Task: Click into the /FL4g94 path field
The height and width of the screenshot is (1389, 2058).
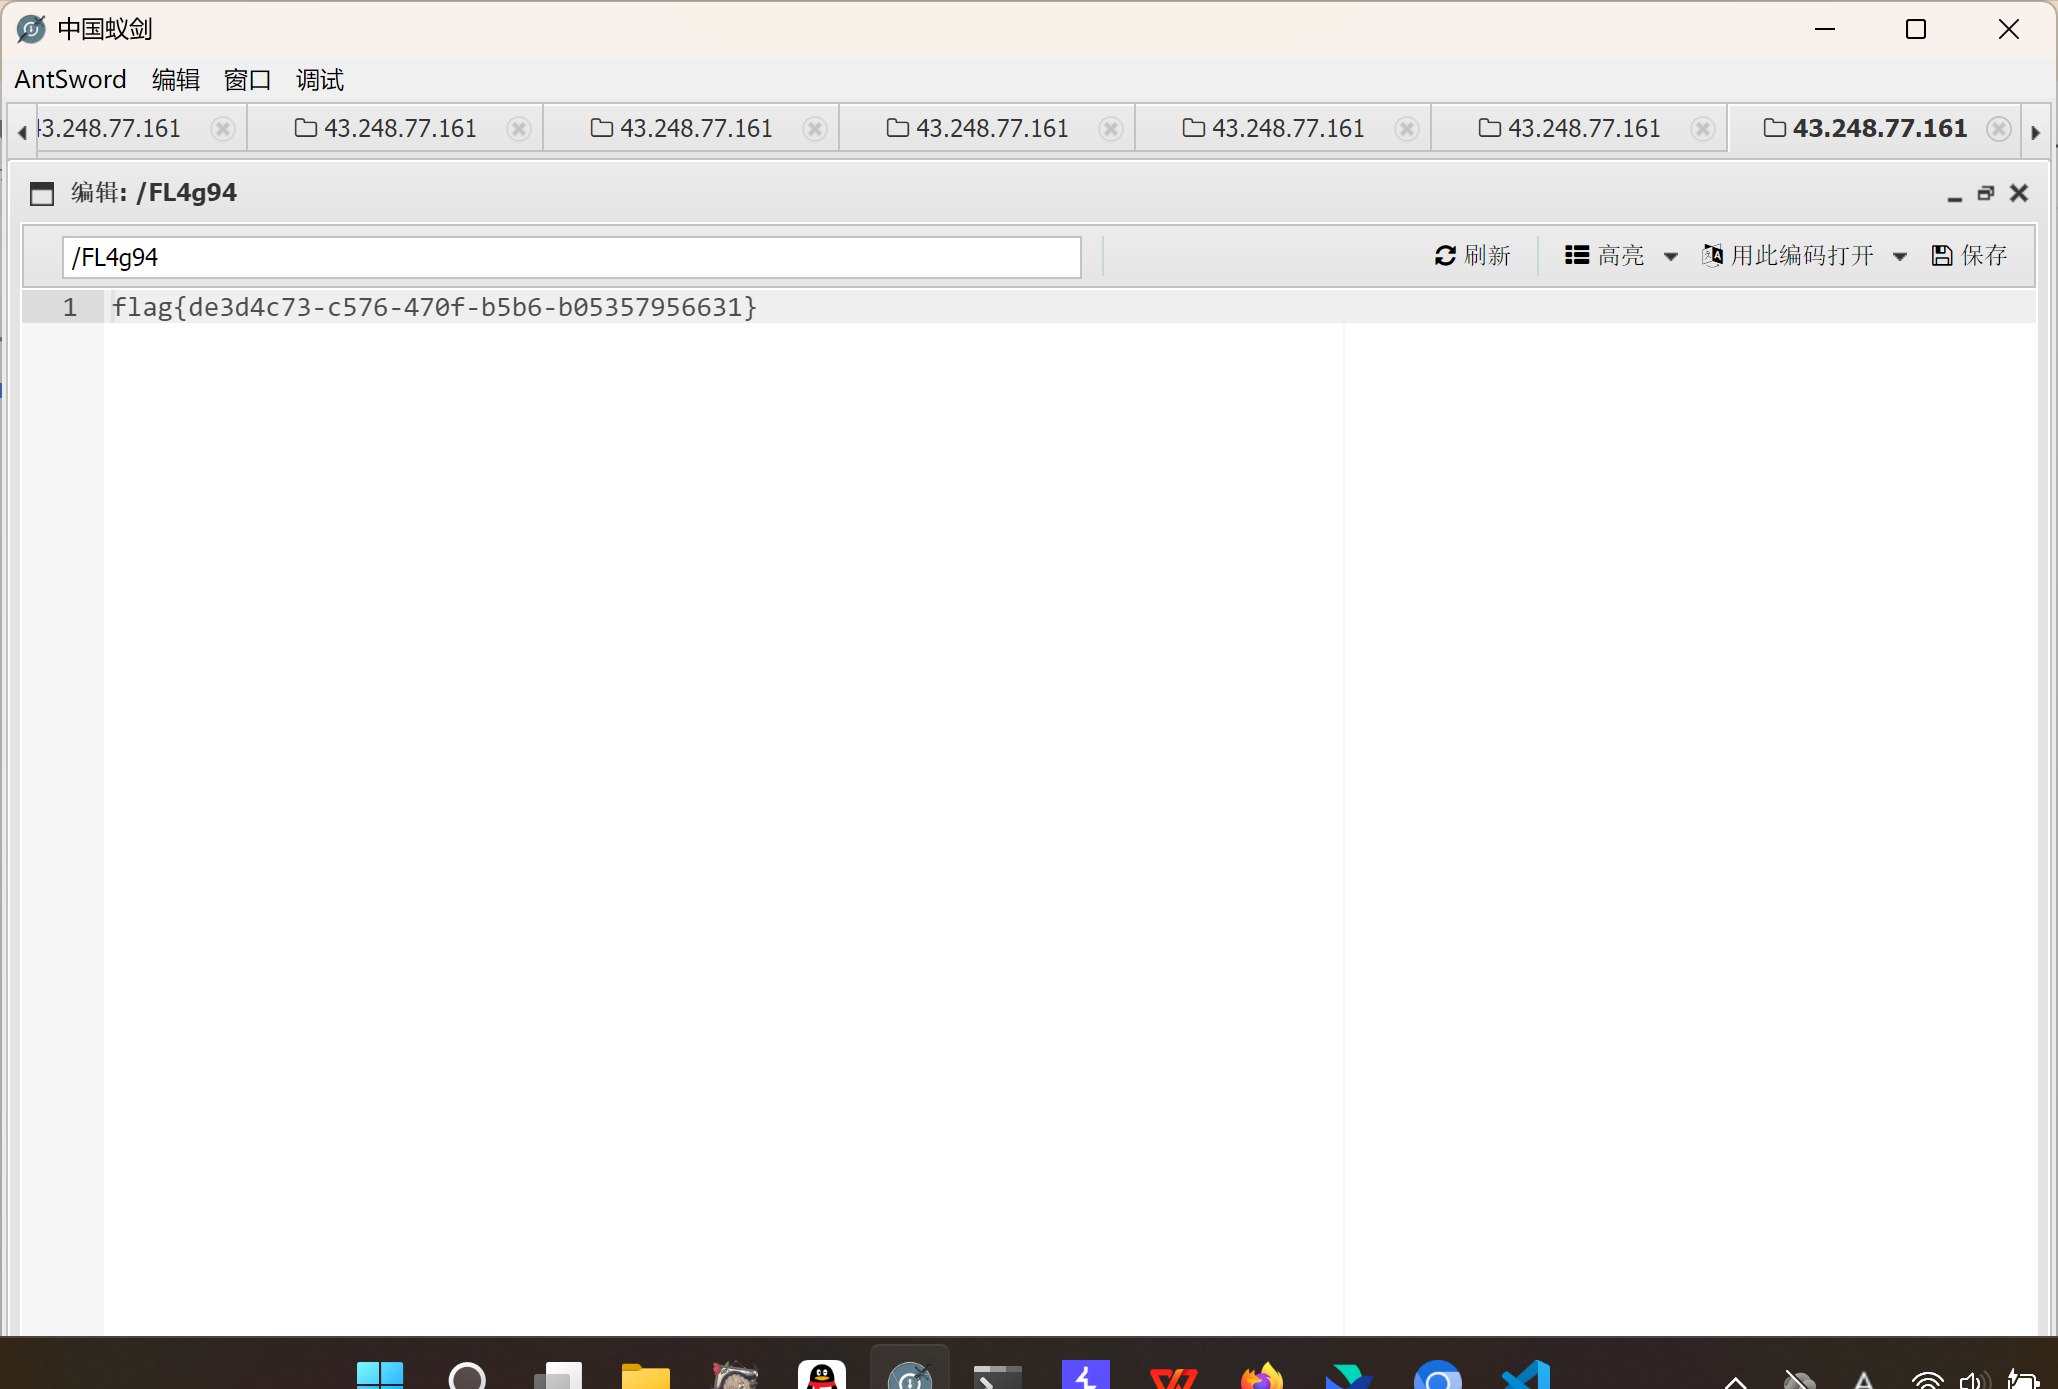Action: click(x=570, y=257)
